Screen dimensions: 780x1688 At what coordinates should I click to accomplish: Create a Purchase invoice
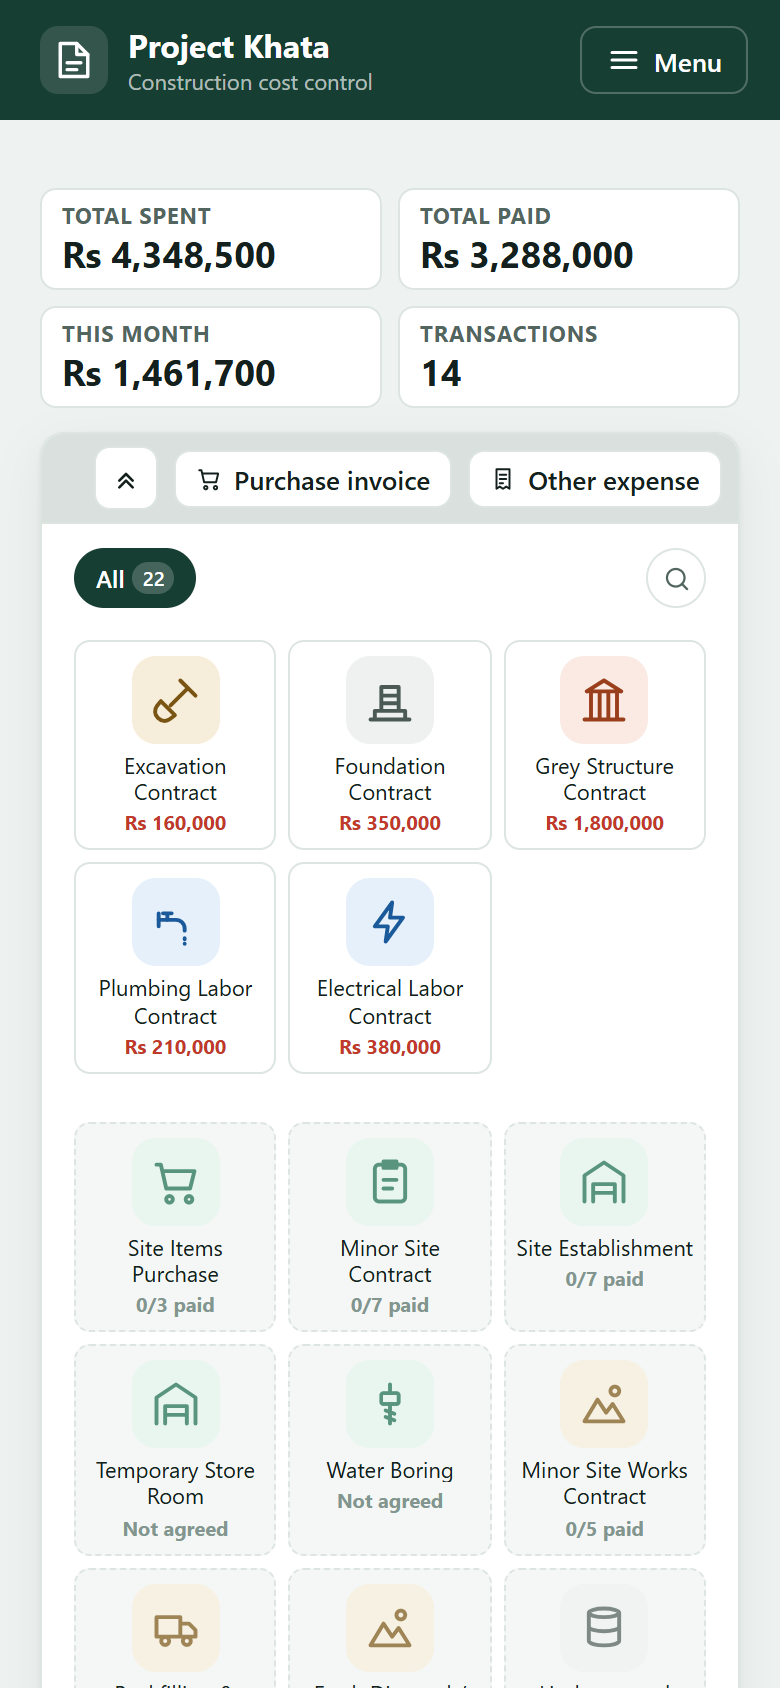(x=313, y=479)
